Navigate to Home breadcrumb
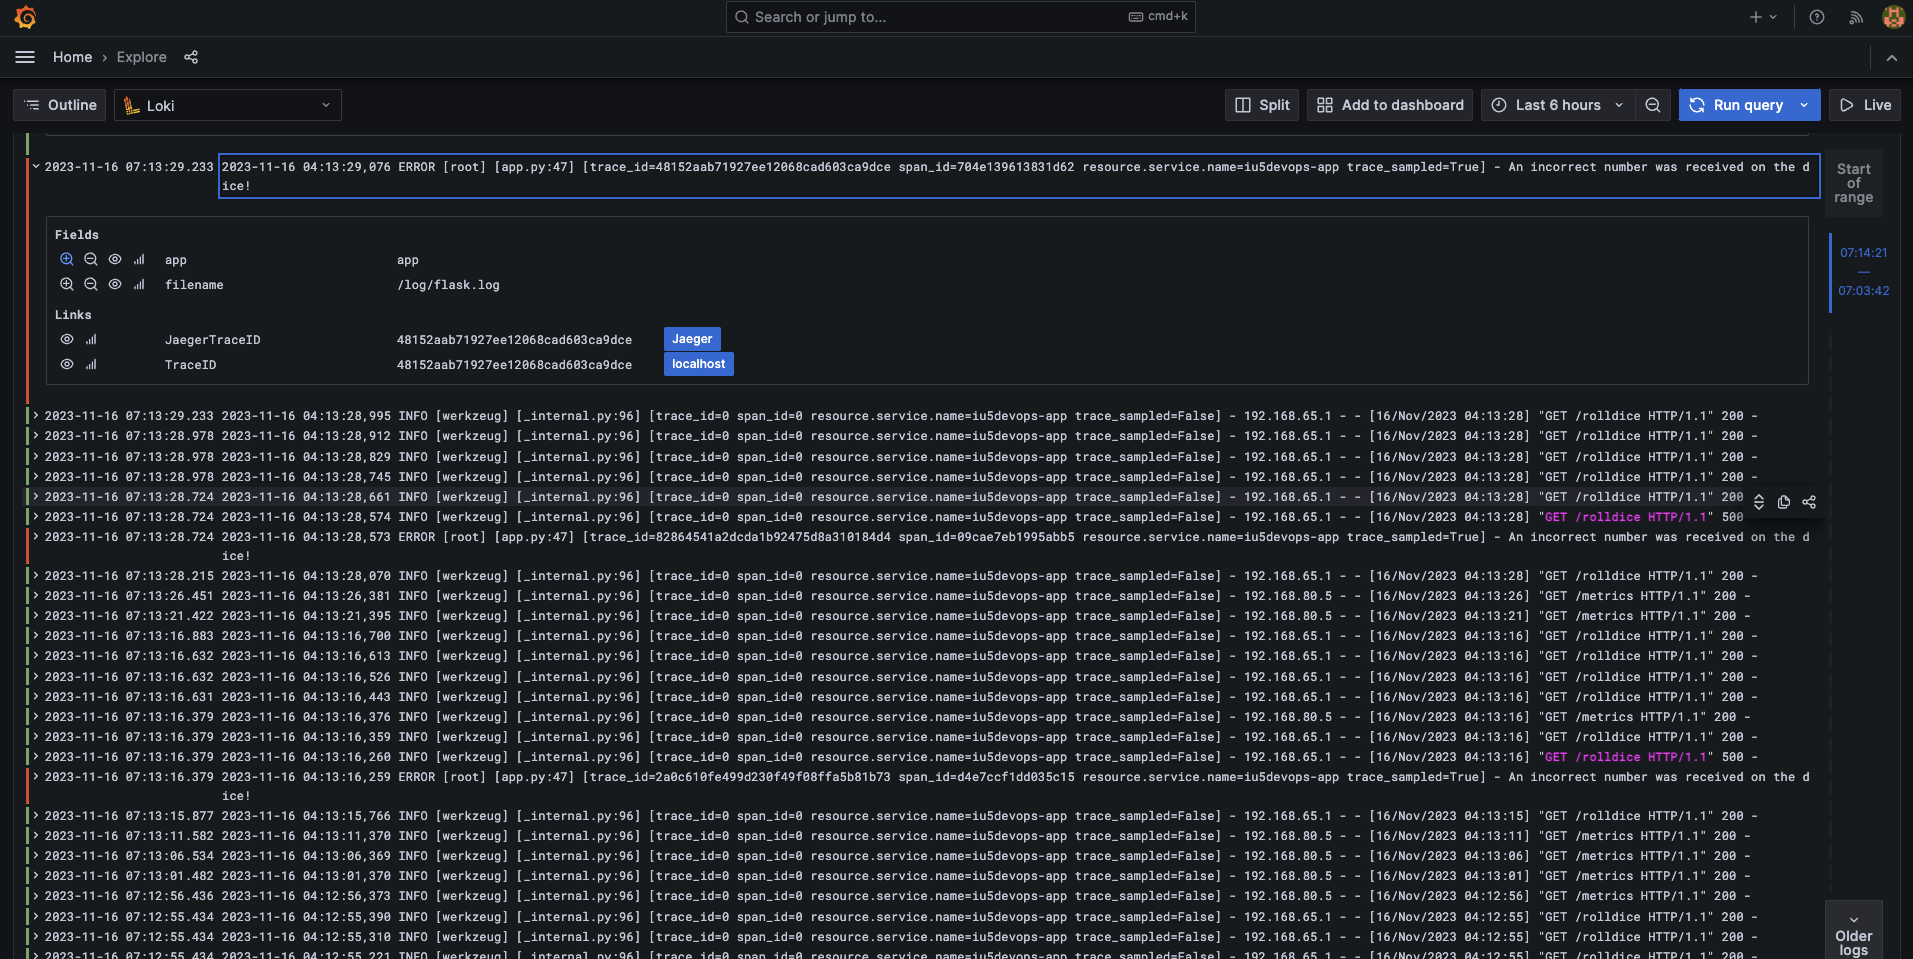Screen dimensions: 1913x959 pos(72,57)
